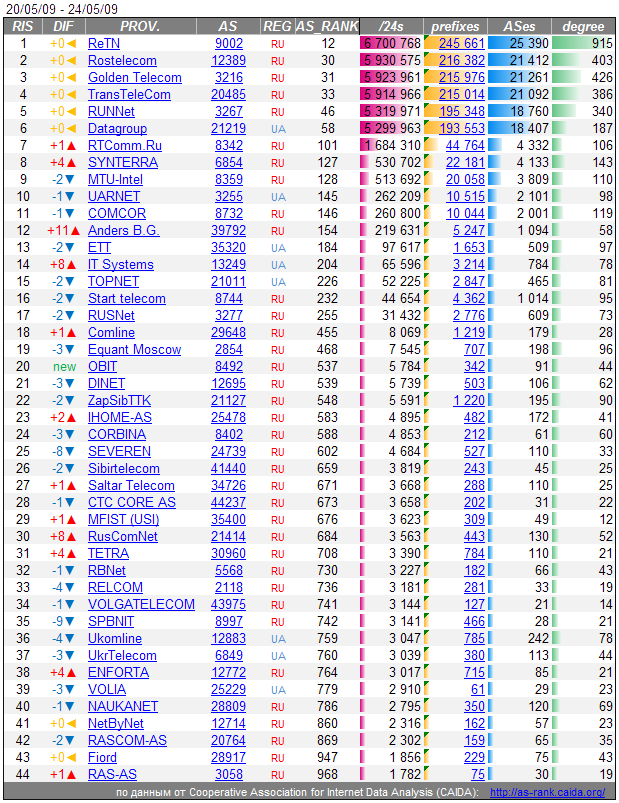Image resolution: width=619 pixels, height=803 pixels.
Task: Click the AS rank value 968
Action: pos(327,774)
